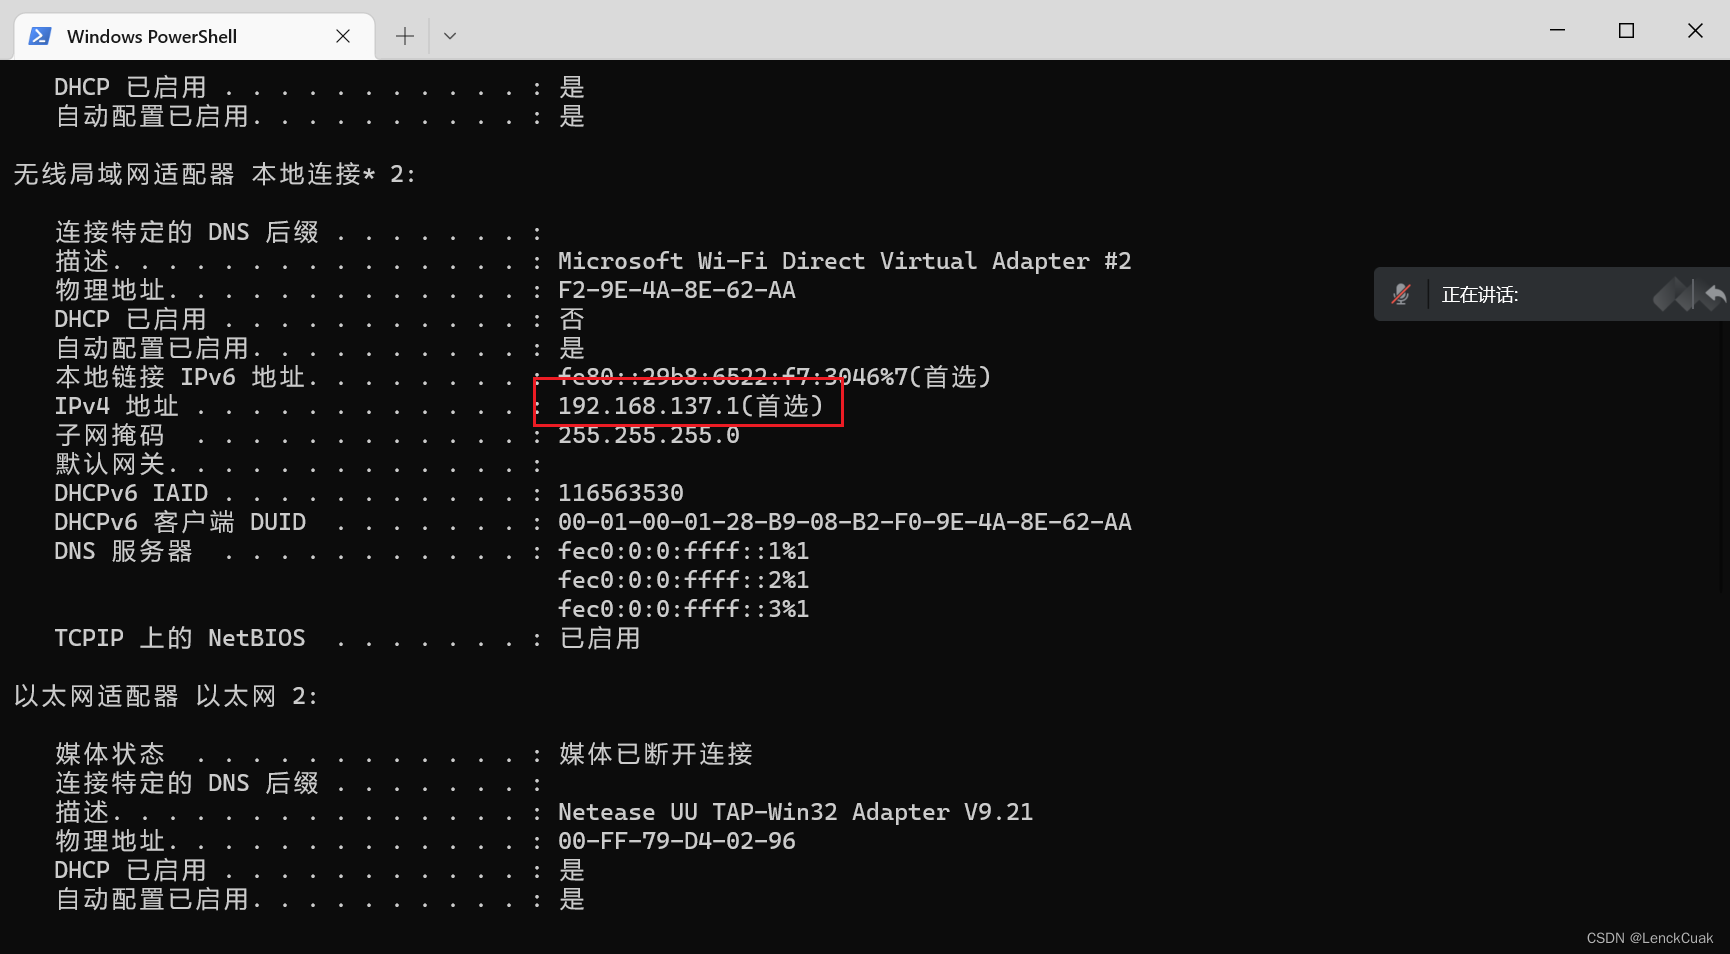The height and width of the screenshot is (954, 1730).
Task: Open the terminal profile dropdown chevron
Action: (449, 35)
